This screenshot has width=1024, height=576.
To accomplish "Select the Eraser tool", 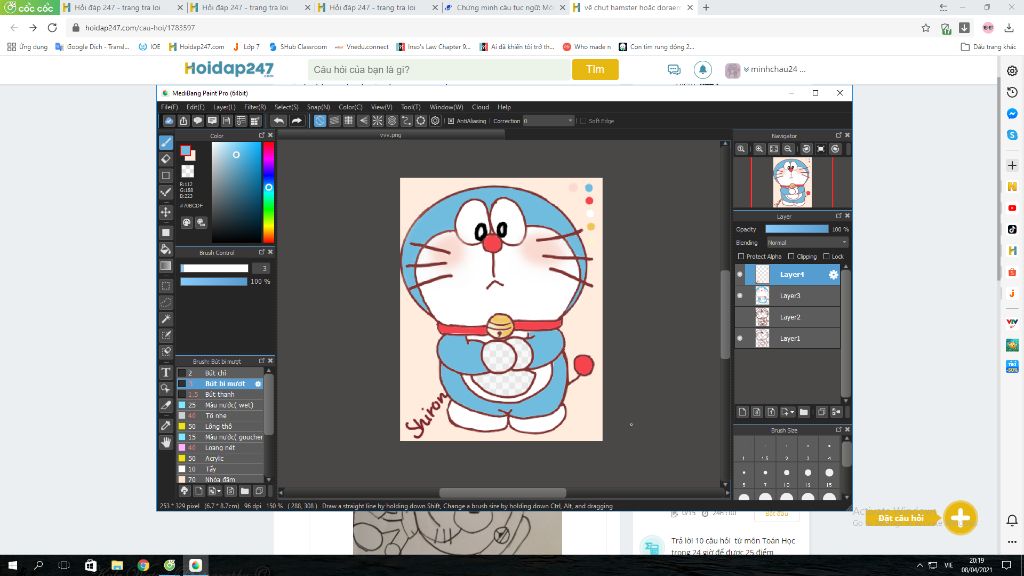I will pyautogui.click(x=166, y=159).
